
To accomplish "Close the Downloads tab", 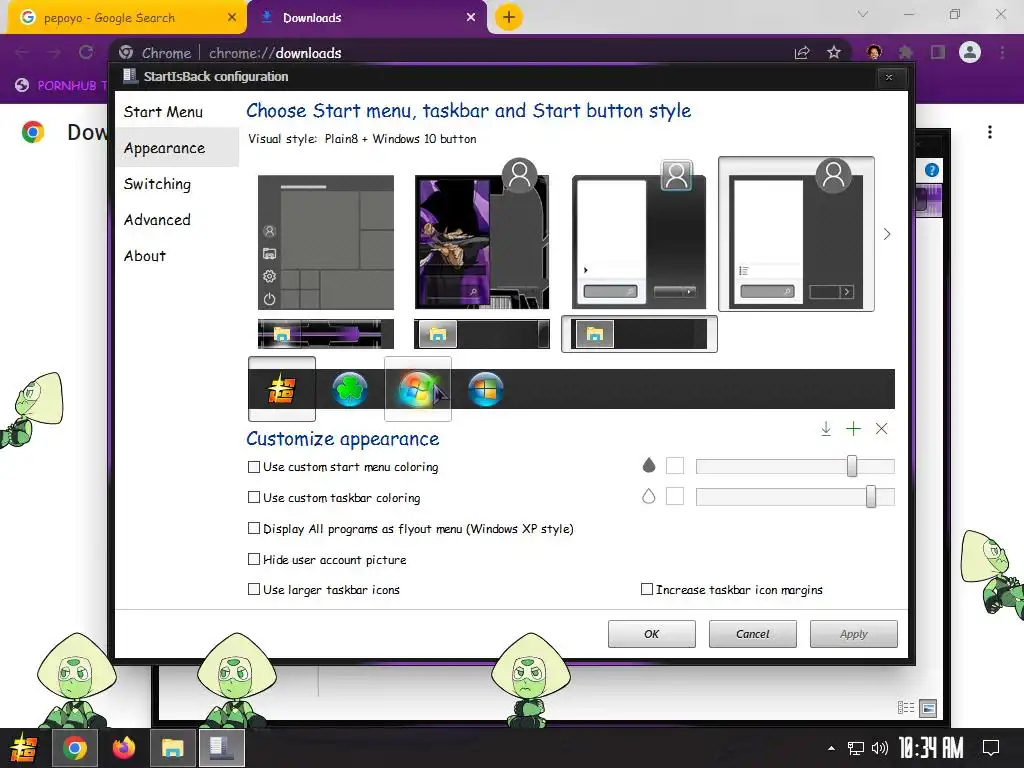I will (471, 18).
